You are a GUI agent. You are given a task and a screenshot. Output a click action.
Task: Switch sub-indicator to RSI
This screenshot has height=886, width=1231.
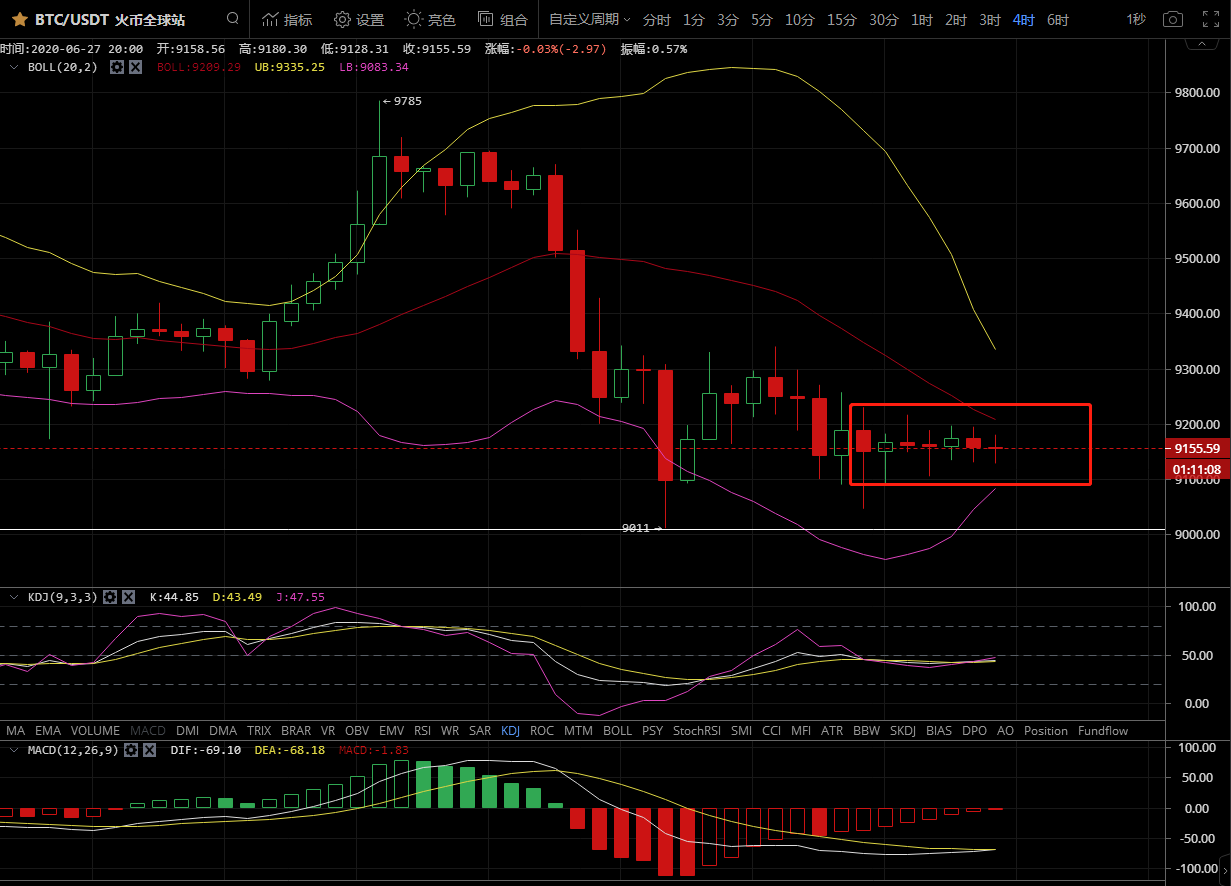click(422, 731)
